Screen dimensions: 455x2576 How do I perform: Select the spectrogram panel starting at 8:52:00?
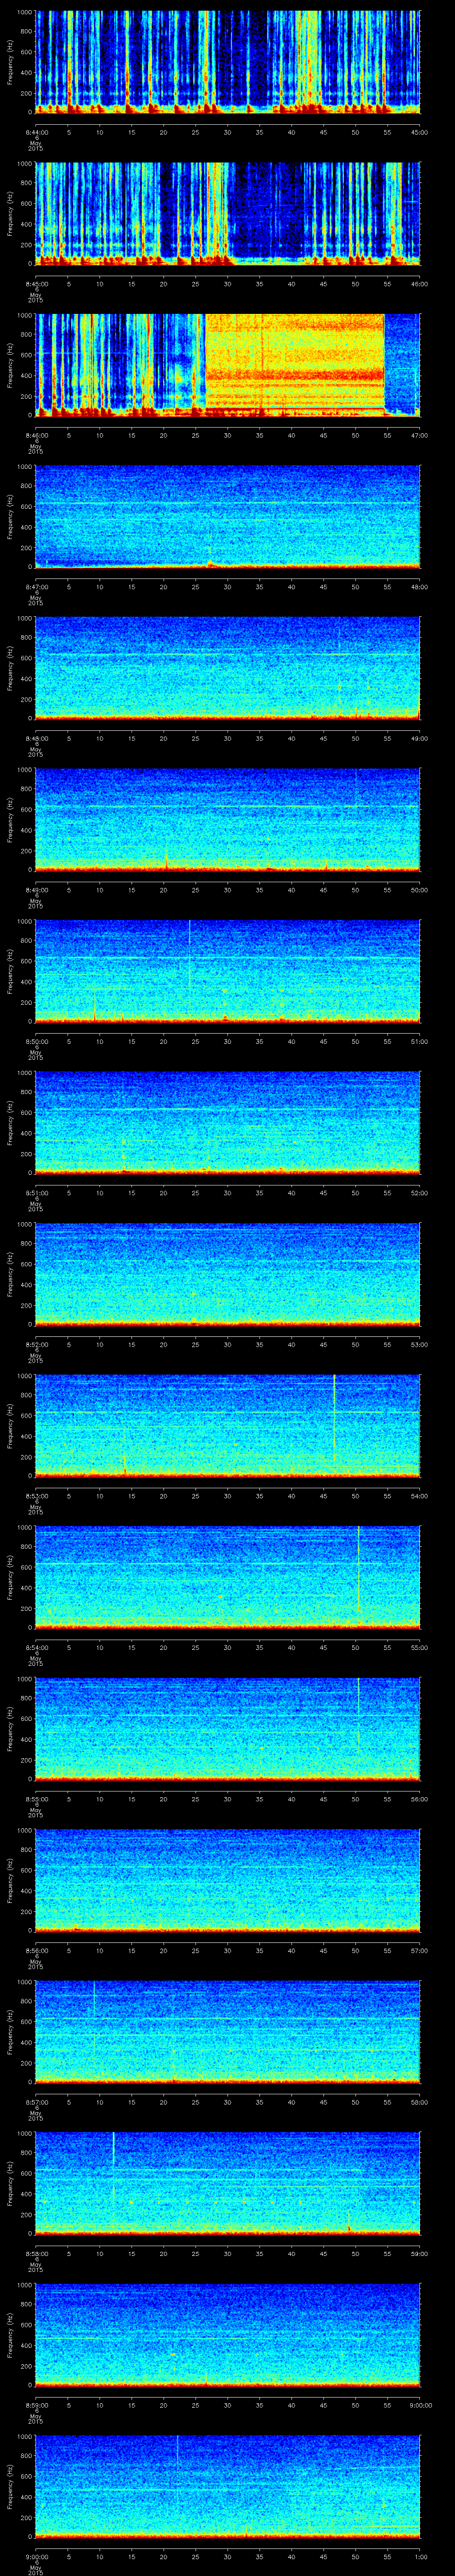coord(228,1274)
